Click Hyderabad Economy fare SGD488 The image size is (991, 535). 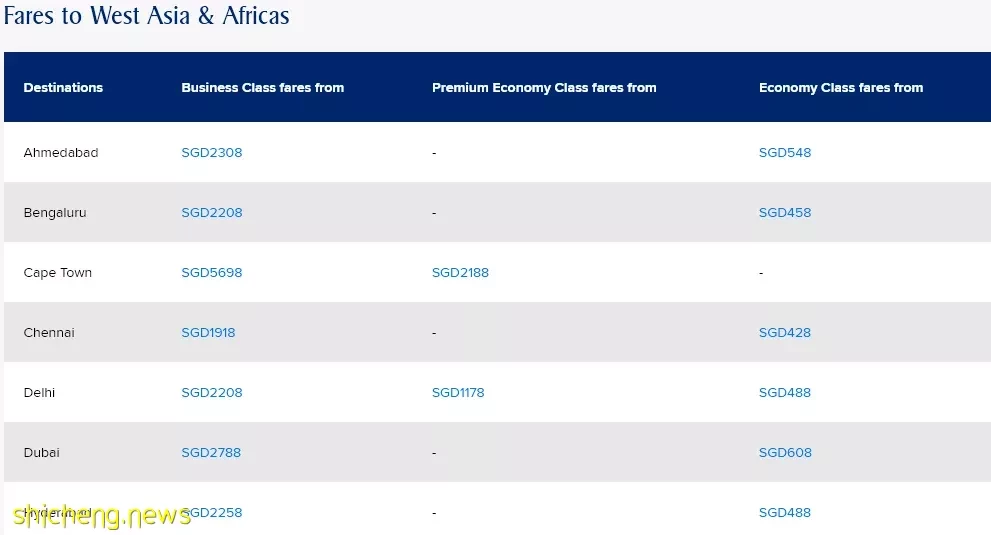tap(785, 513)
